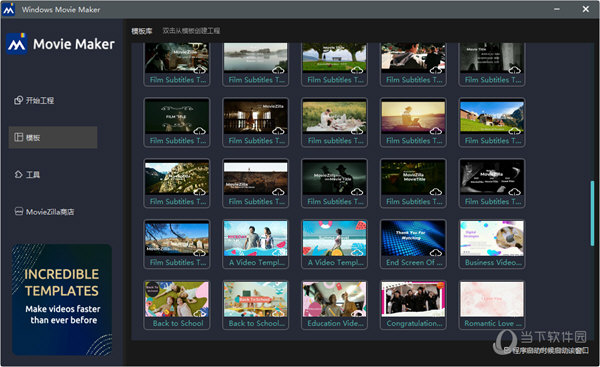Click cloud icon on beach couple A Video Templ card

(x=278, y=253)
